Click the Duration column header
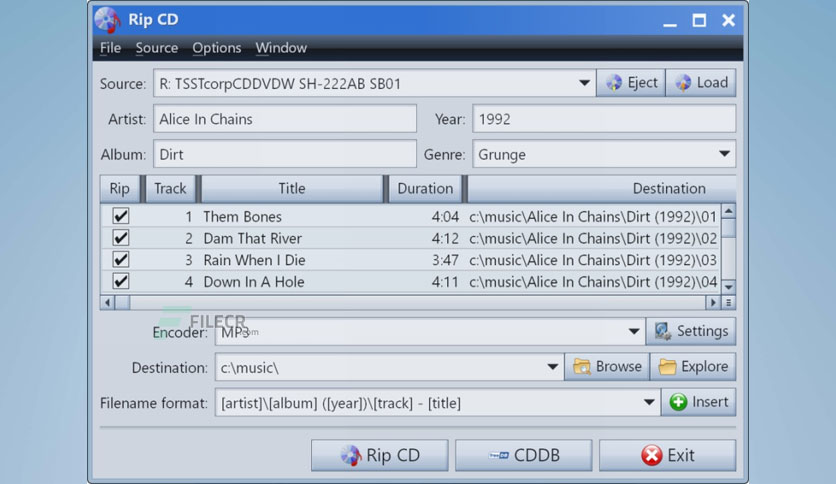 click(425, 189)
